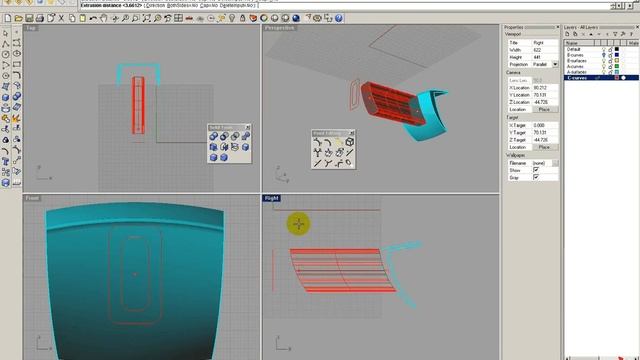The width and height of the screenshot is (640, 360).
Task: Click the padlock Lock objects icon
Action: click(242, 18)
